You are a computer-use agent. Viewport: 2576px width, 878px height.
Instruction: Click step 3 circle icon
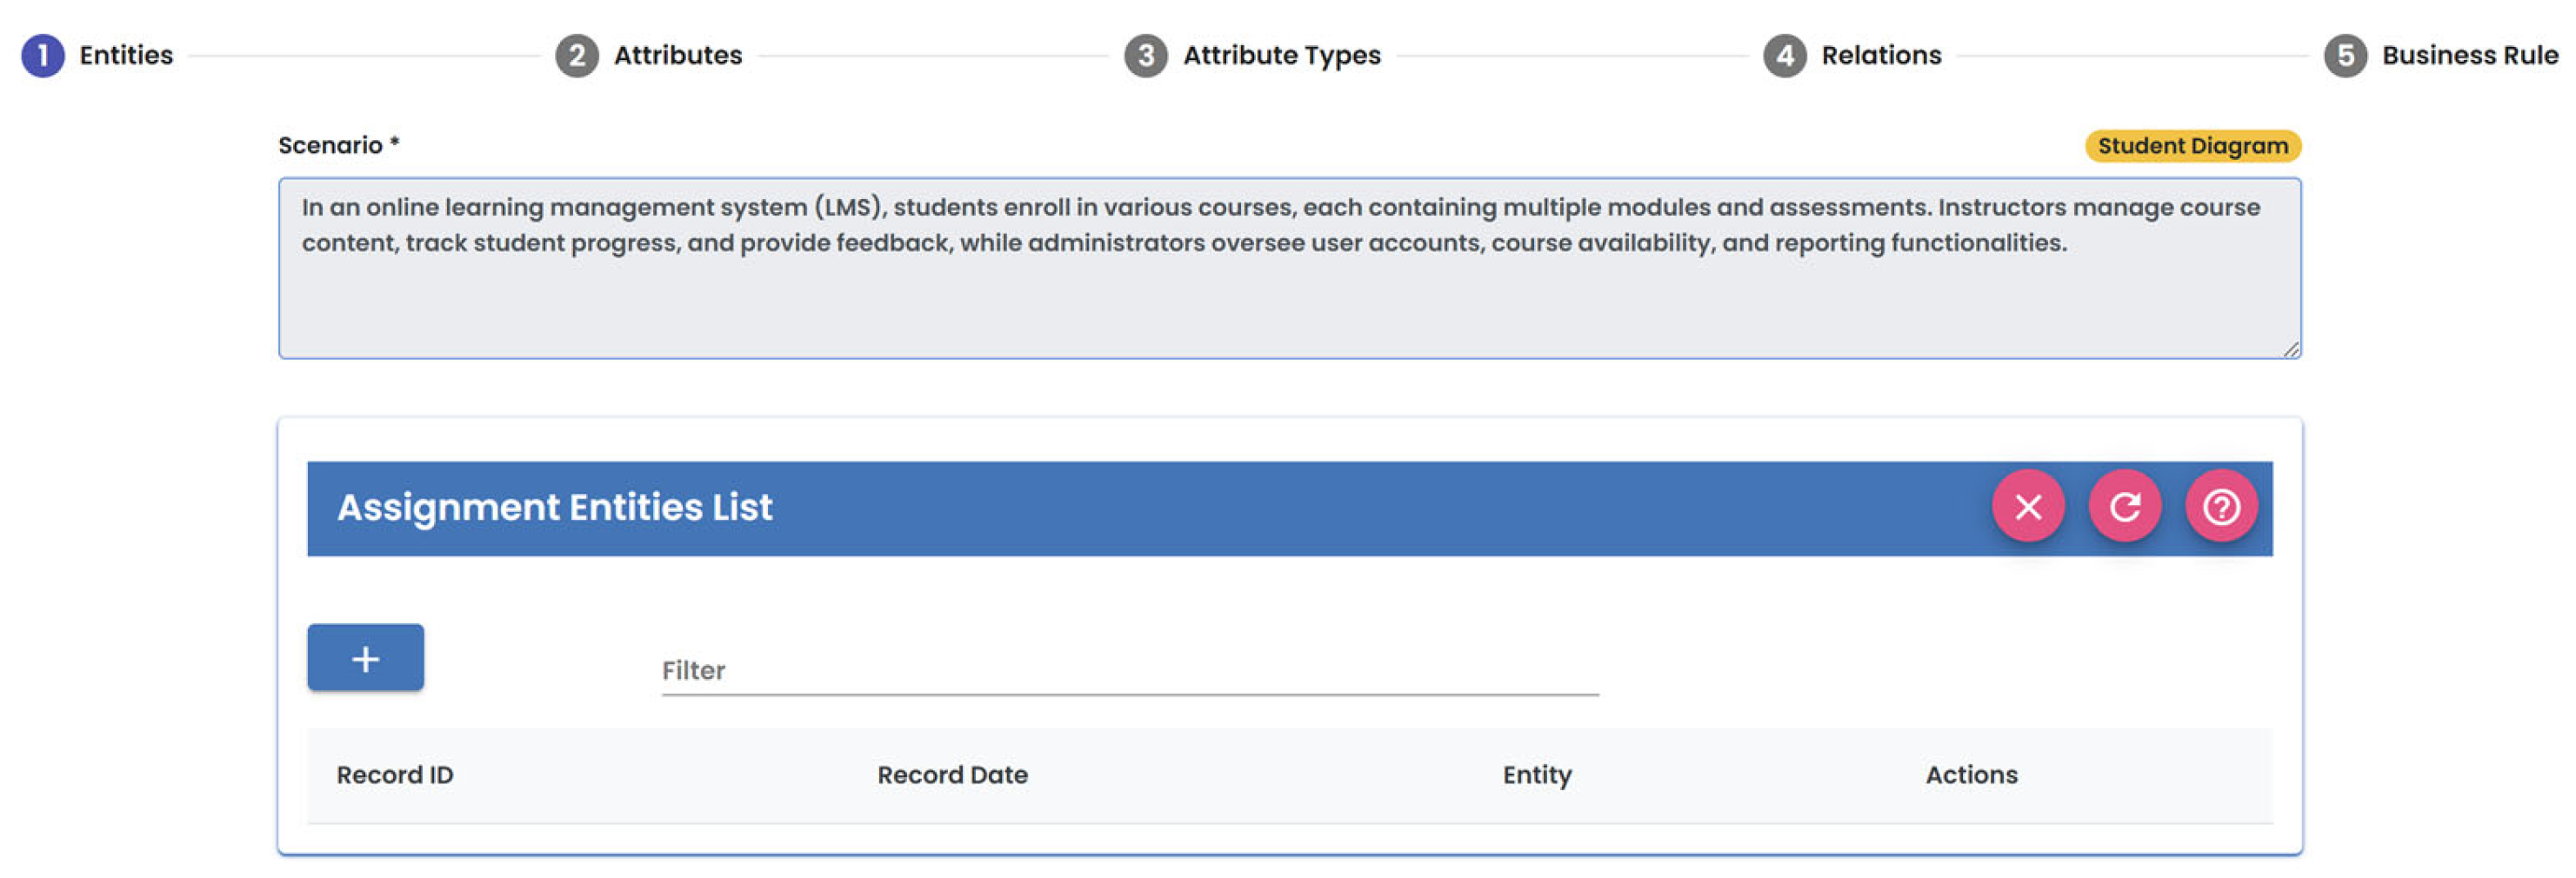1145,56
